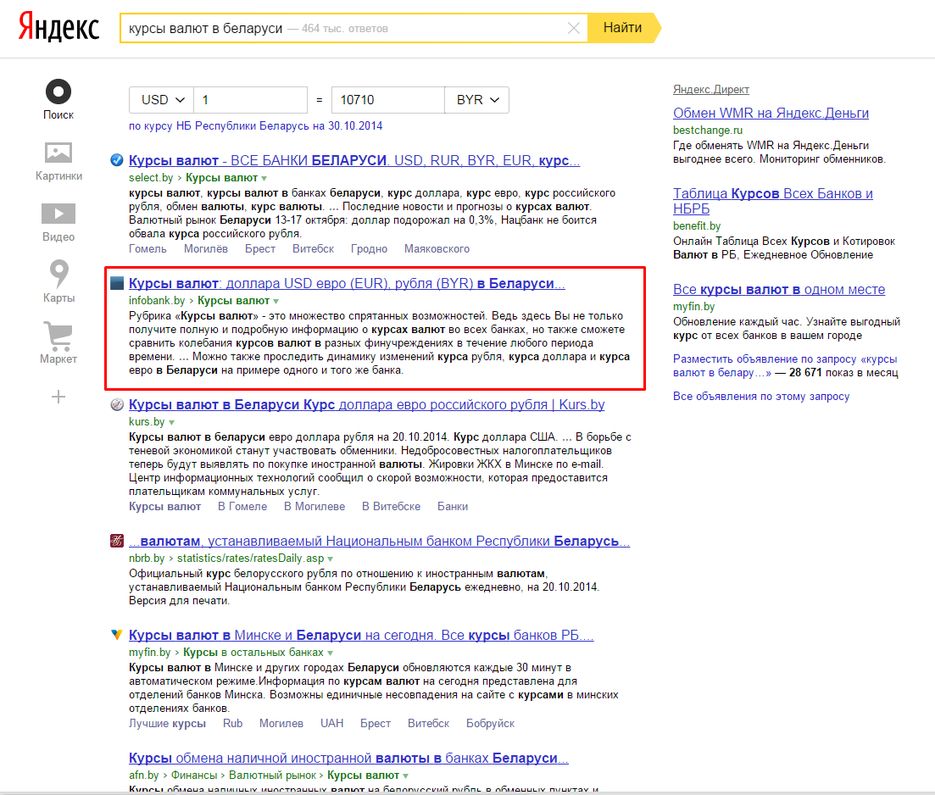Clear the search query with X icon
Viewport: 935px width, 795px height.
(x=574, y=28)
